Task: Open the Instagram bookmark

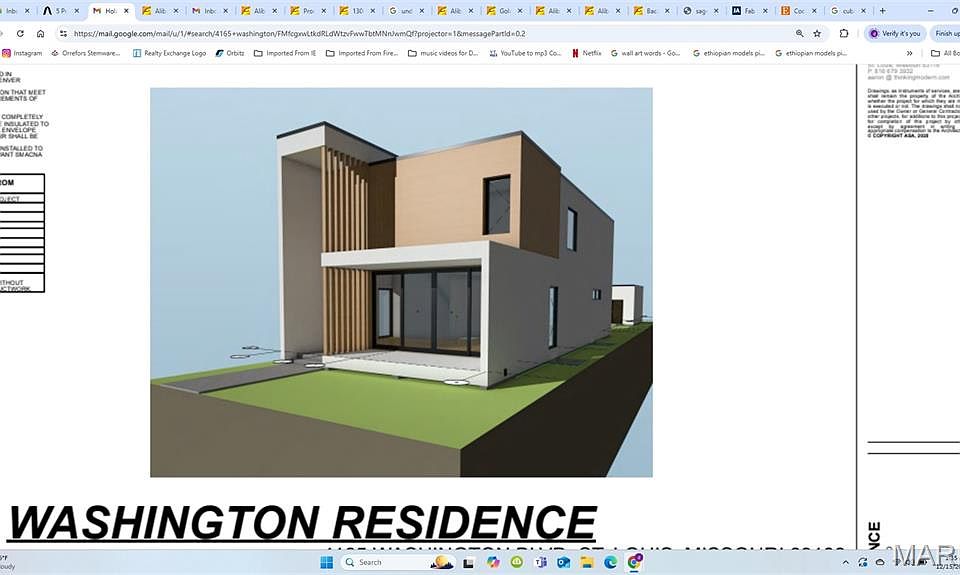Action: click(22, 53)
